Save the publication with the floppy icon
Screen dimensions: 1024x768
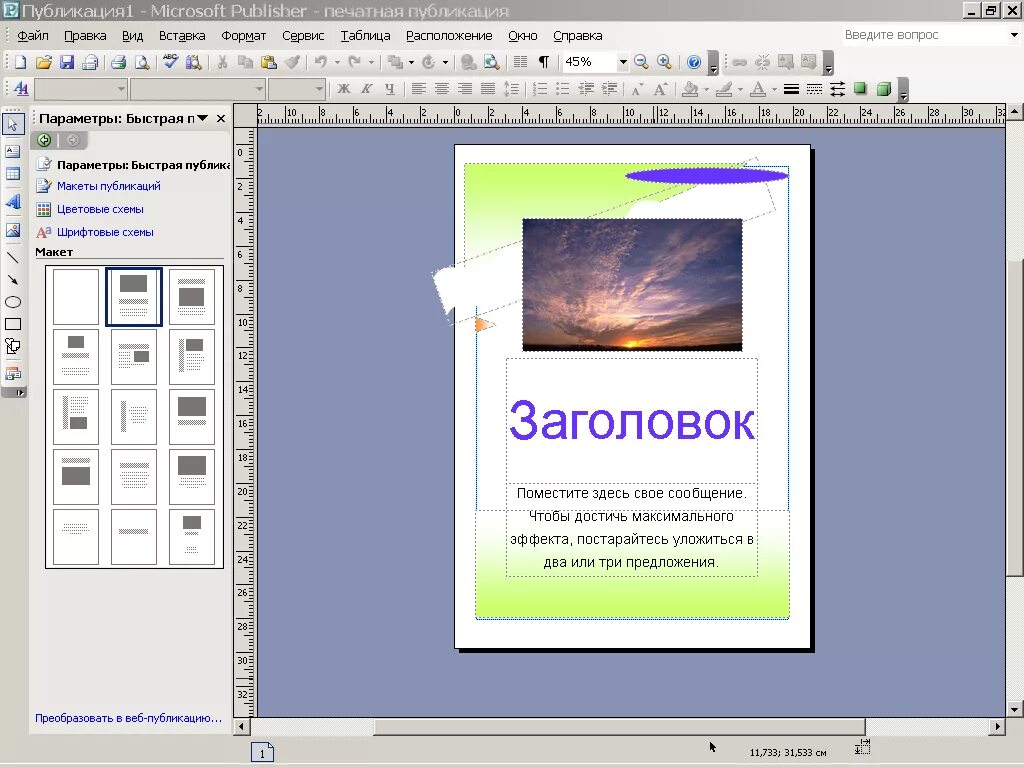(67, 63)
